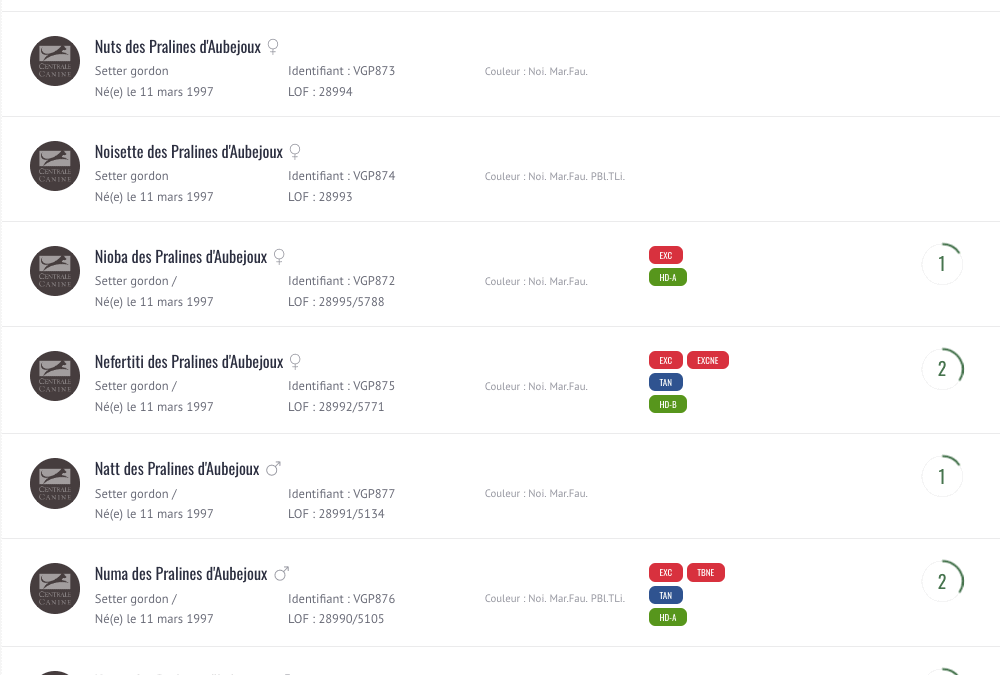This screenshot has height=675, width=1000.
Task: Open Noisette des Pralines d'Aubejoux profile
Action: (x=189, y=152)
